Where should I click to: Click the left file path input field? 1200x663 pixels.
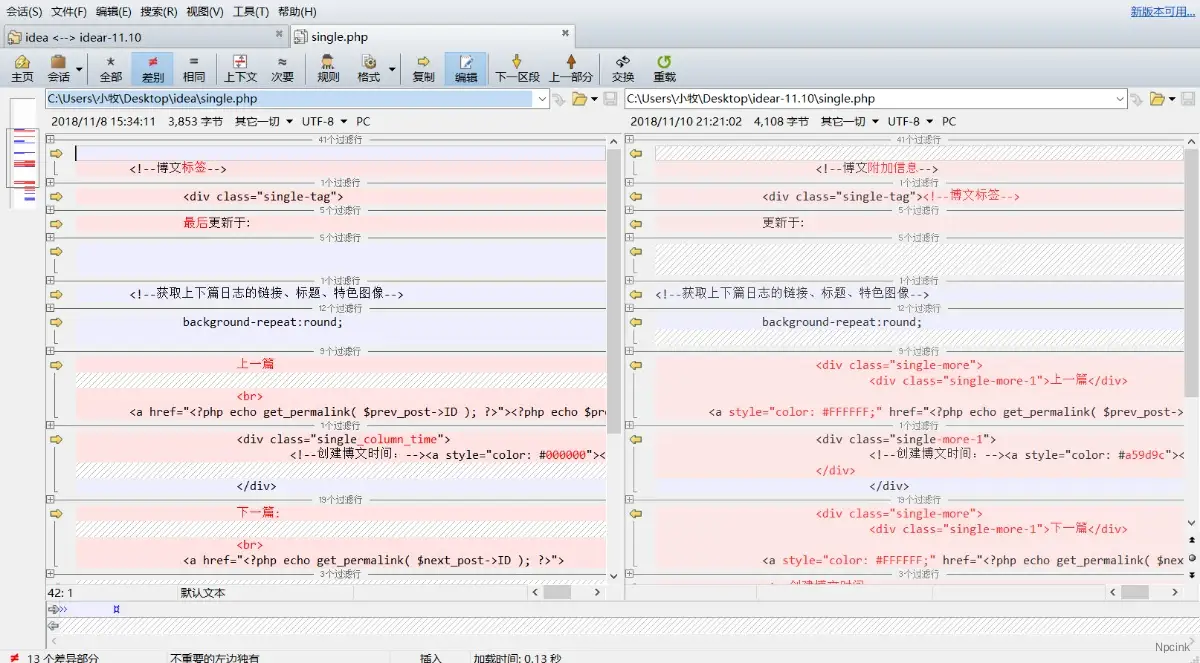pyautogui.click(x=290, y=99)
